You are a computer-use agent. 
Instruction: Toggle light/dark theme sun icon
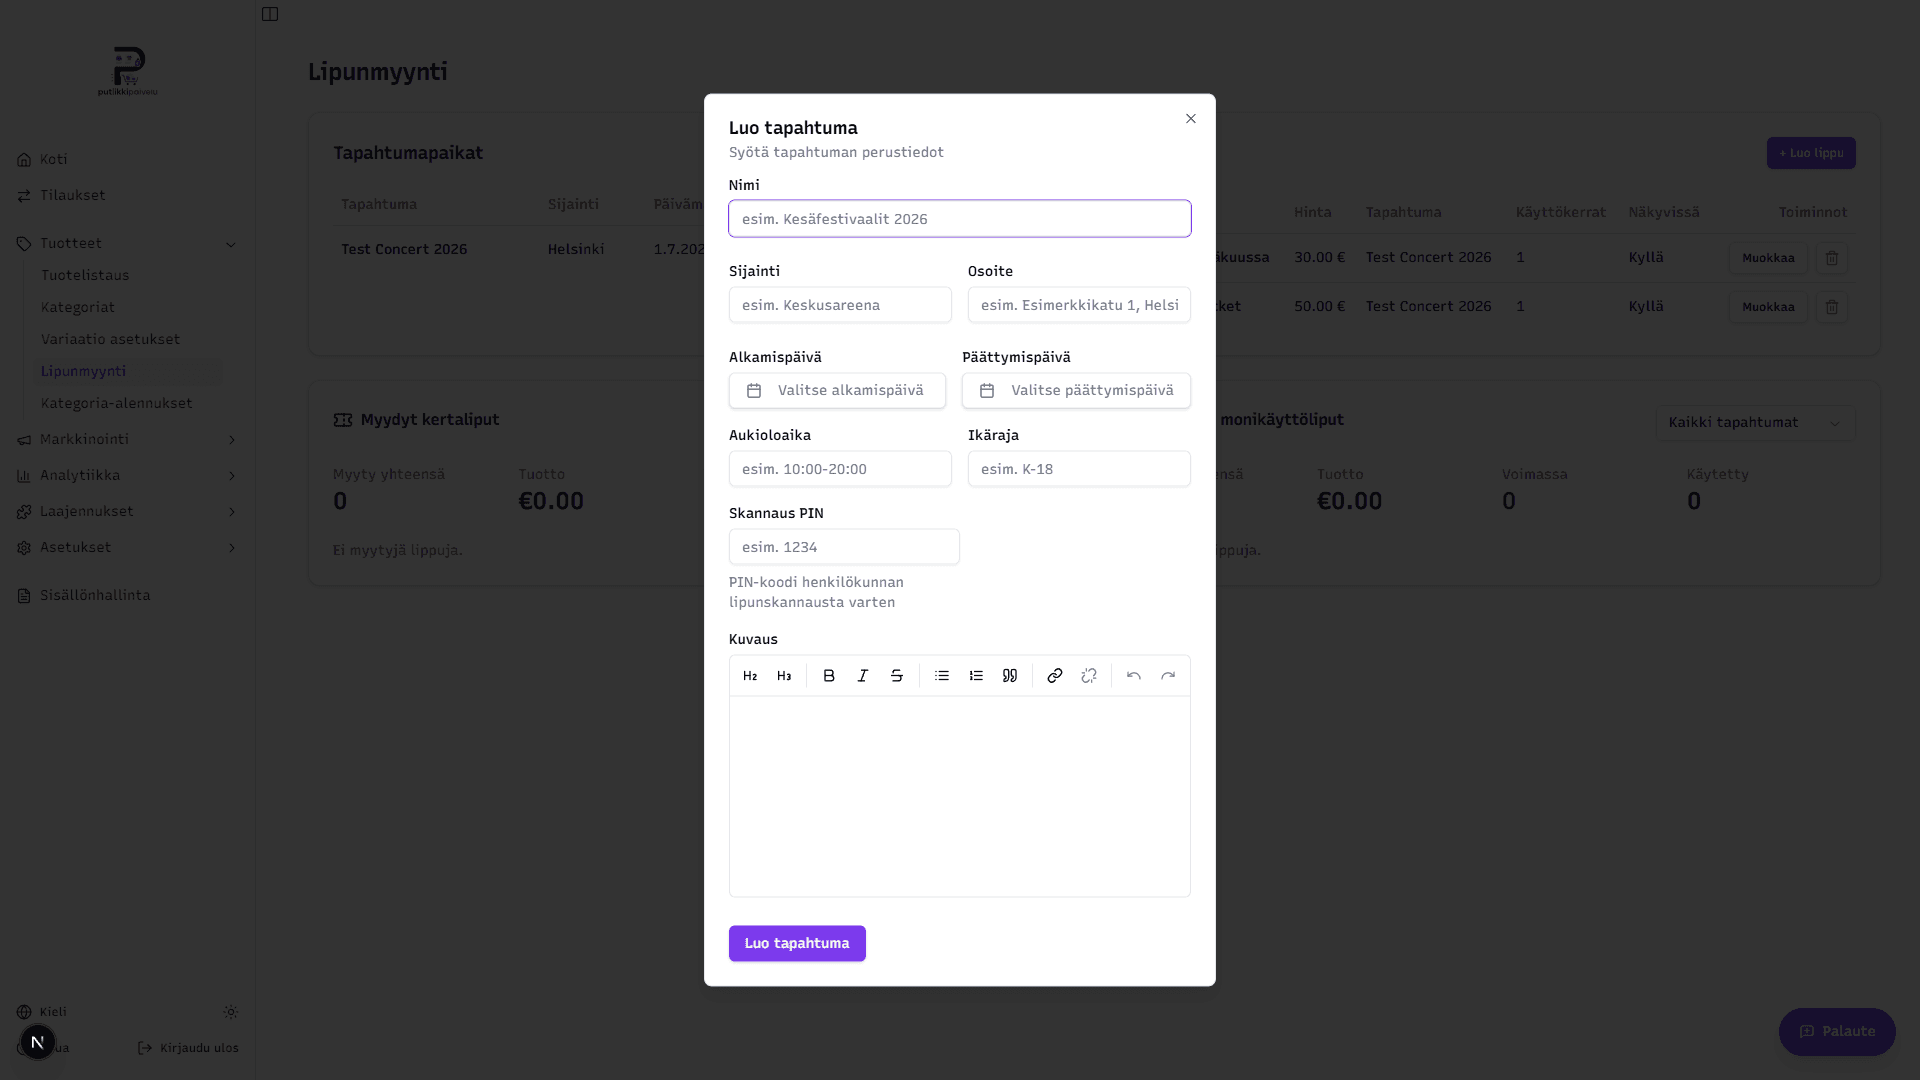click(231, 1012)
